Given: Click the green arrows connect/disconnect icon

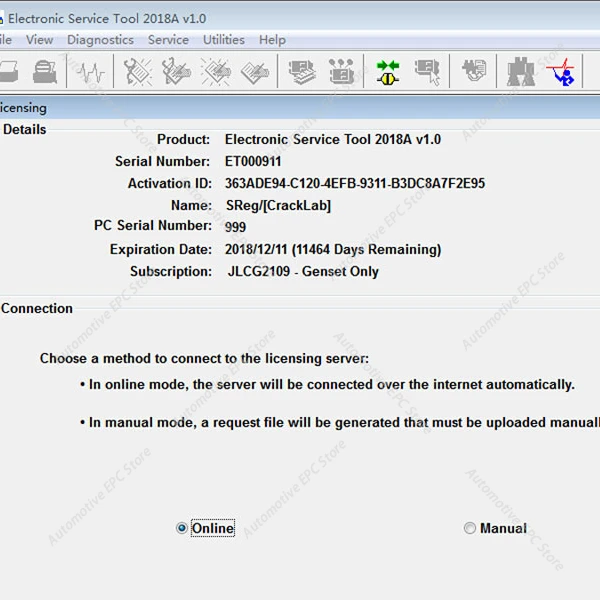Looking at the screenshot, I should coord(388,72).
